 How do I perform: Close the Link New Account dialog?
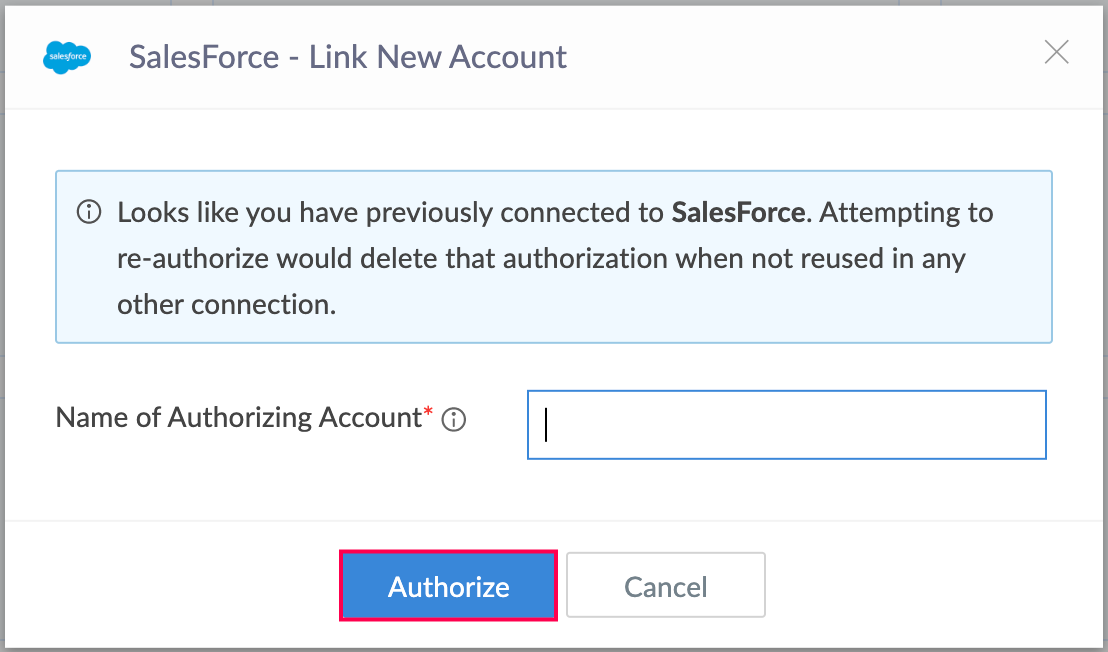pos(1056,53)
